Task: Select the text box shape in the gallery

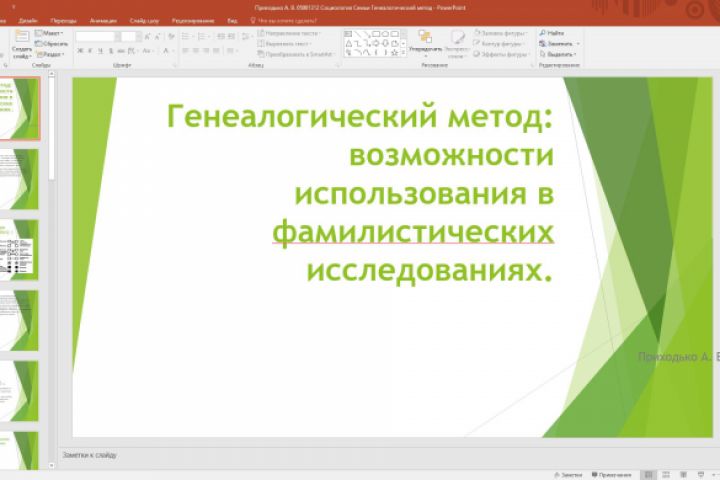Action: pyautogui.click(x=348, y=34)
